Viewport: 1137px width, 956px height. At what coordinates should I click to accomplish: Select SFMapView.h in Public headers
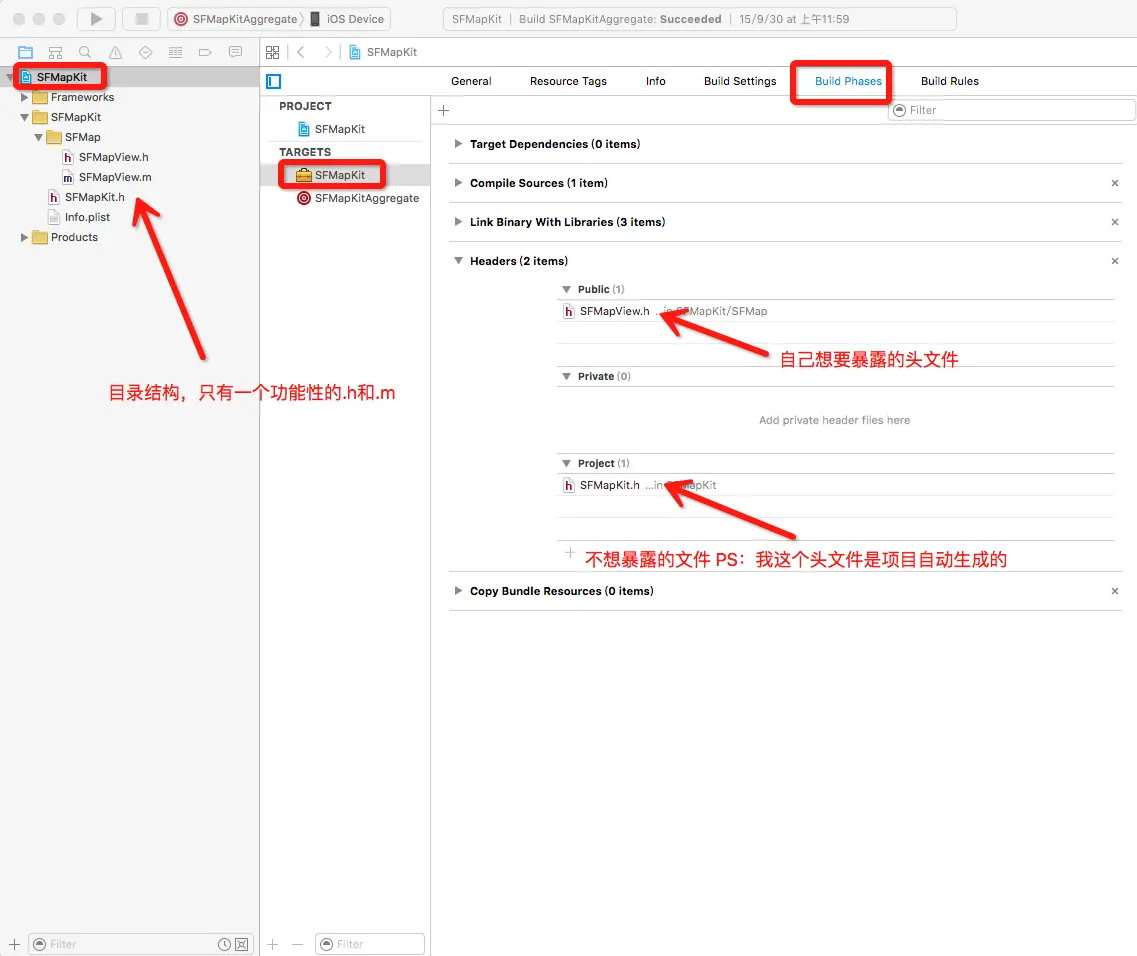click(x=835, y=311)
